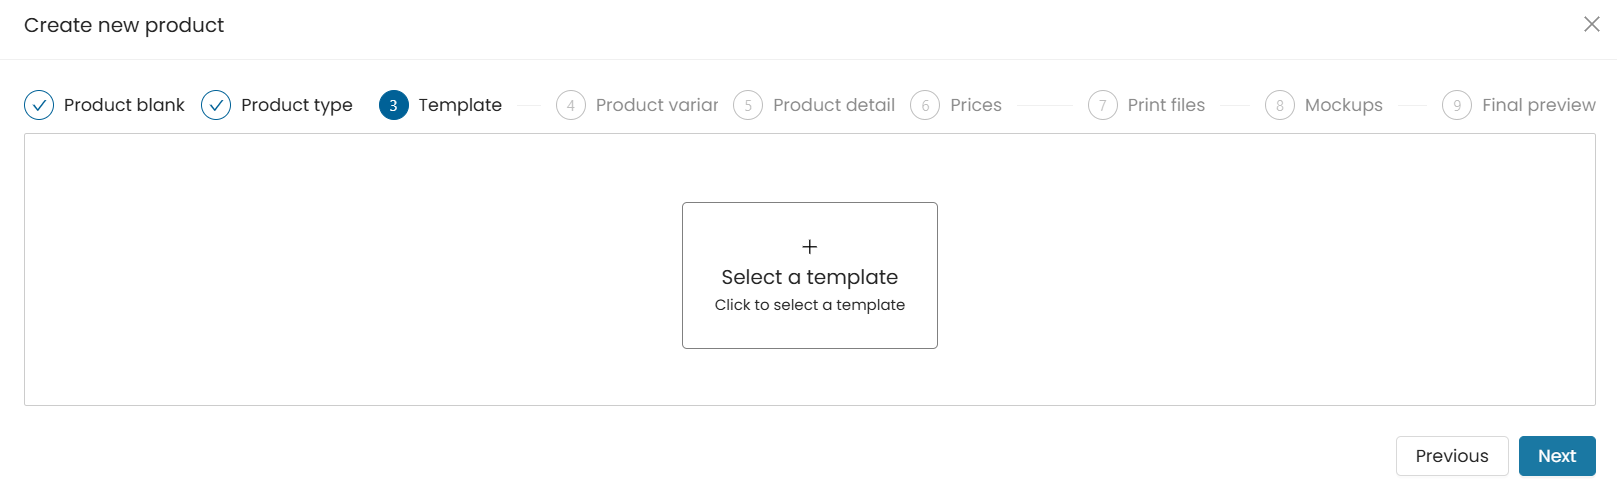Image resolution: width=1617 pixels, height=497 pixels.
Task: Click the Product type checkmark icon
Action: pyautogui.click(x=216, y=105)
